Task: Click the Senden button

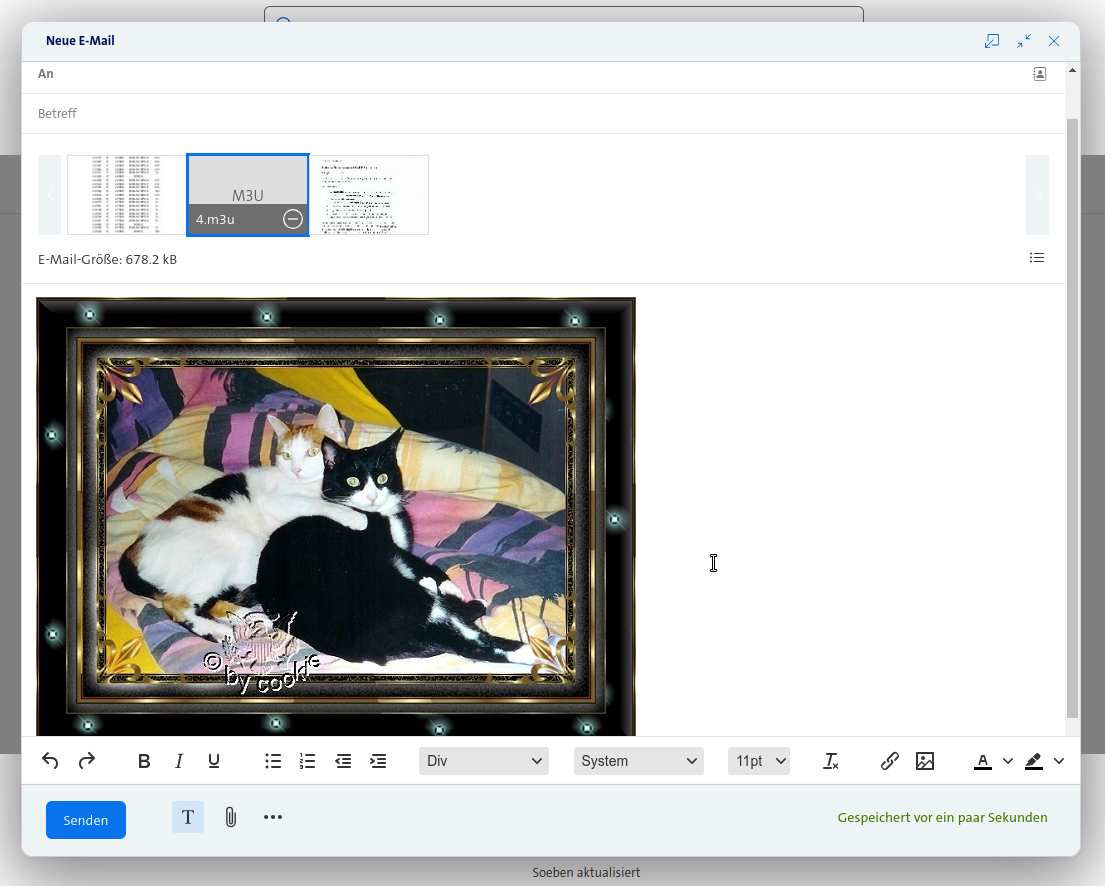Action: (86, 820)
